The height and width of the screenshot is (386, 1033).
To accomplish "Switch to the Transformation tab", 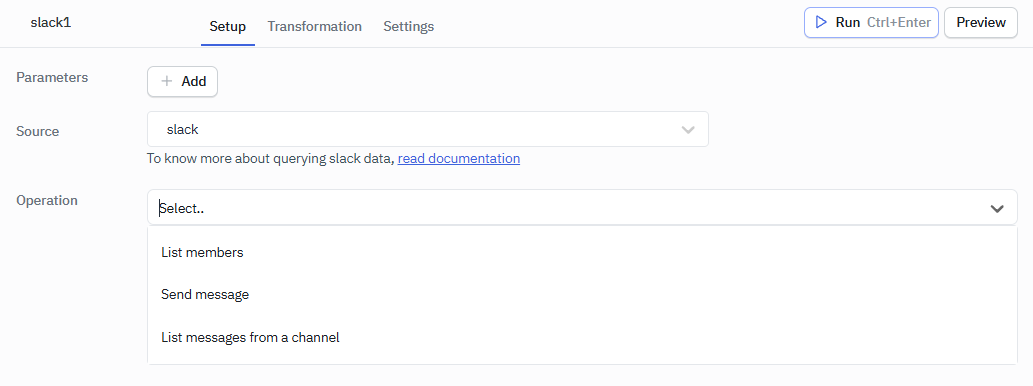I will [314, 26].
